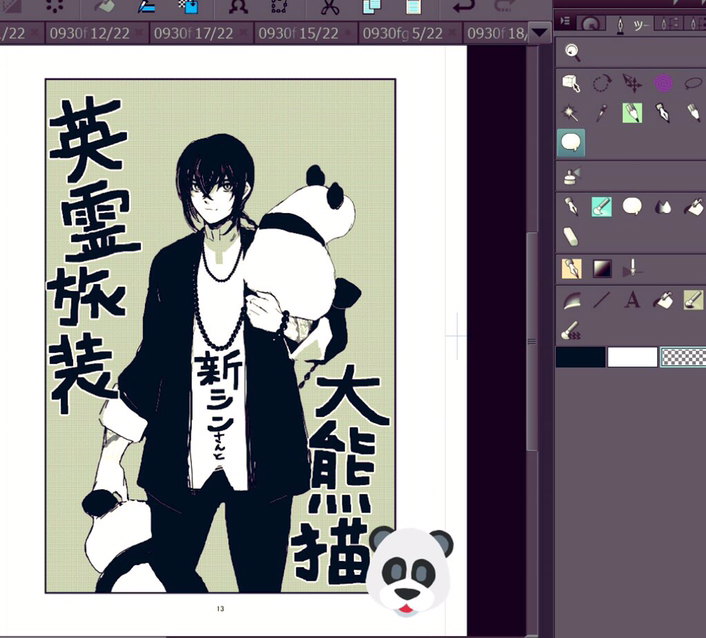Click the greyed Redo arrow
The width and height of the screenshot is (706, 638).
(504, 6)
